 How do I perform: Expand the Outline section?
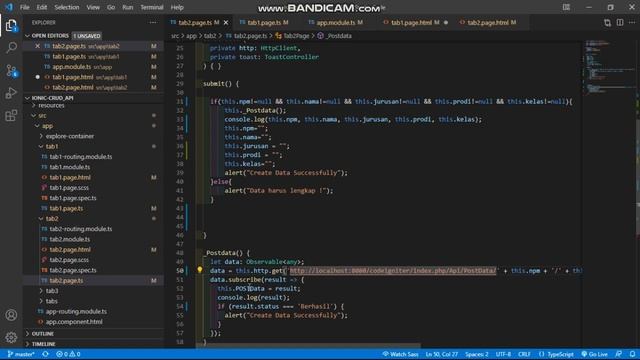[x=94, y=334]
